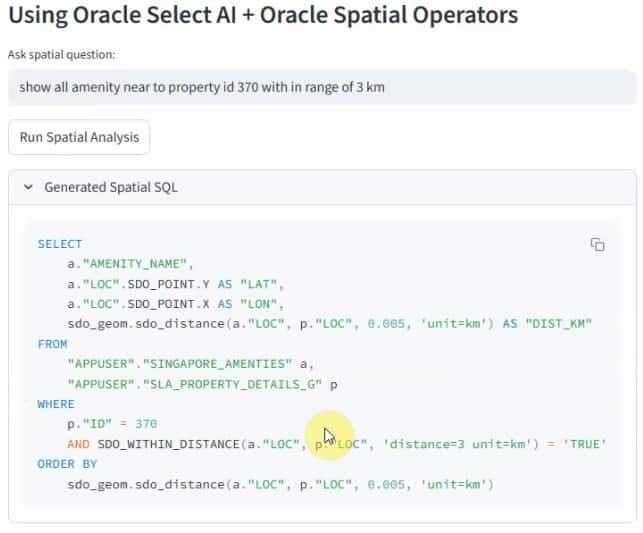Click the page title heading
This screenshot has width=643, height=533.
tap(263, 15)
